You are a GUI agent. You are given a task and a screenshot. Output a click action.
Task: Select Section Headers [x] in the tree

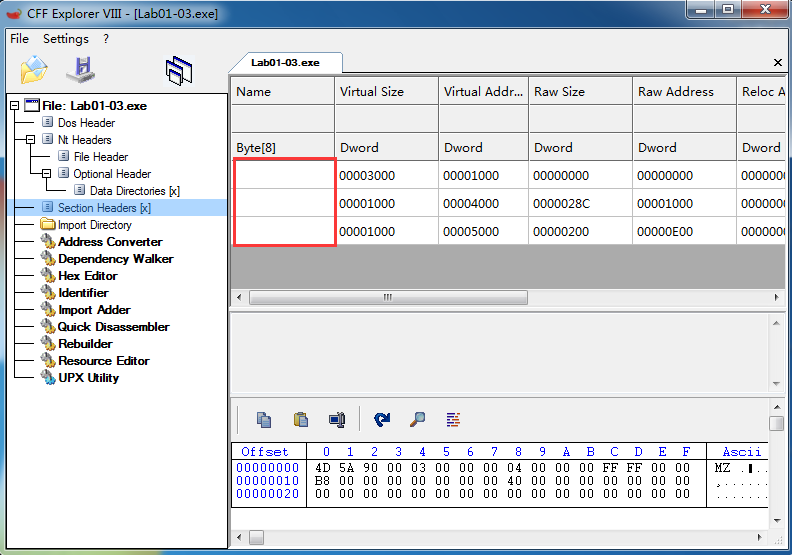(x=104, y=208)
